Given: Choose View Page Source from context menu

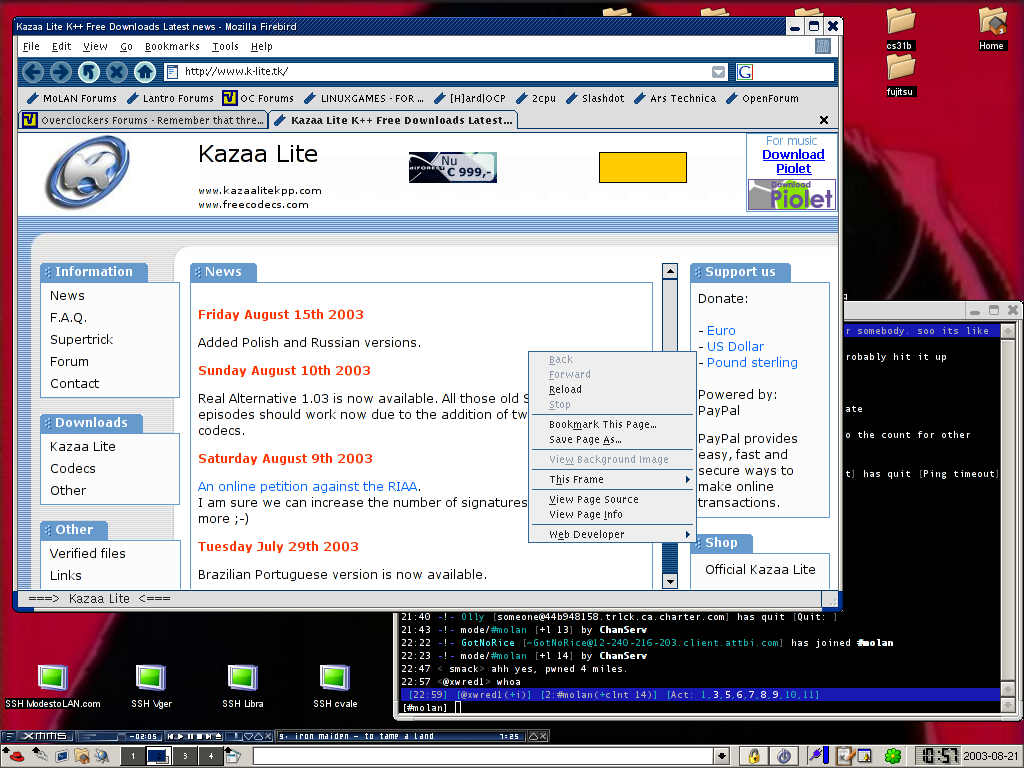Looking at the screenshot, I should pos(611,500).
